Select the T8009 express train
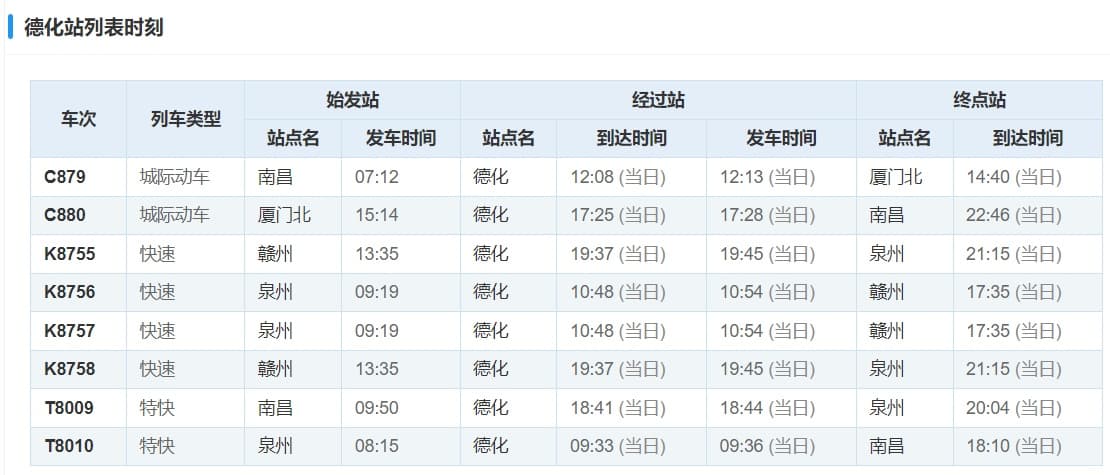1110x475 pixels. click(x=70, y=407)
